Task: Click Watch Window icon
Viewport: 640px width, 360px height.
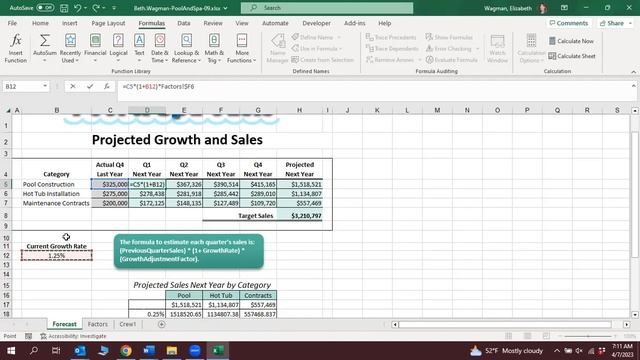Action: coord(497,48)
